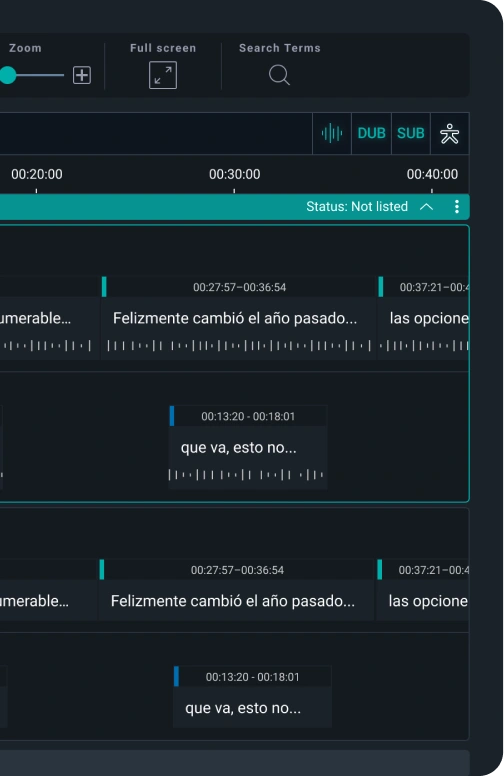Click the teal marker of the upper 00:27:57 segment
The image size is (504, 776).
pyautogui.click(x=104, y=287)
